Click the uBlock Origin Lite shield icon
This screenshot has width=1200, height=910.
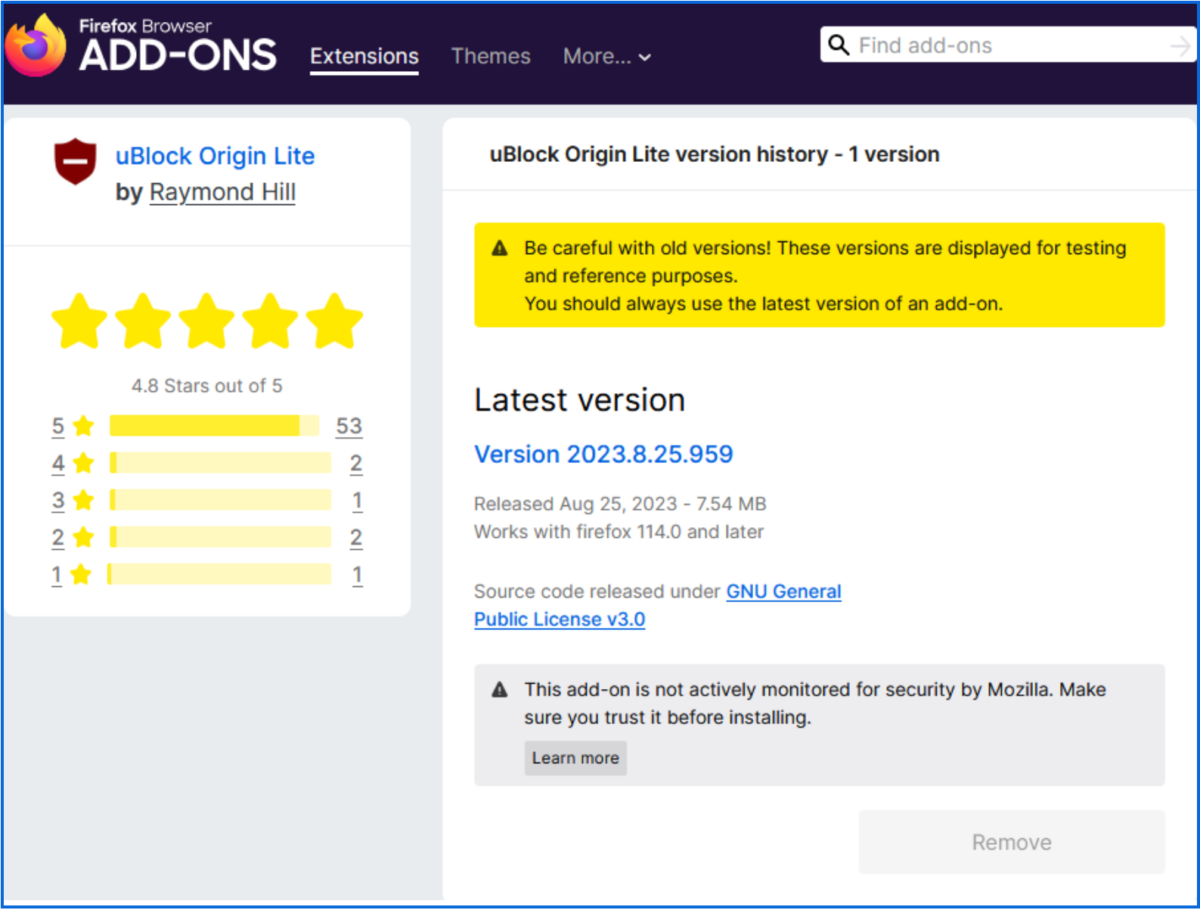[x=75, y=162]
